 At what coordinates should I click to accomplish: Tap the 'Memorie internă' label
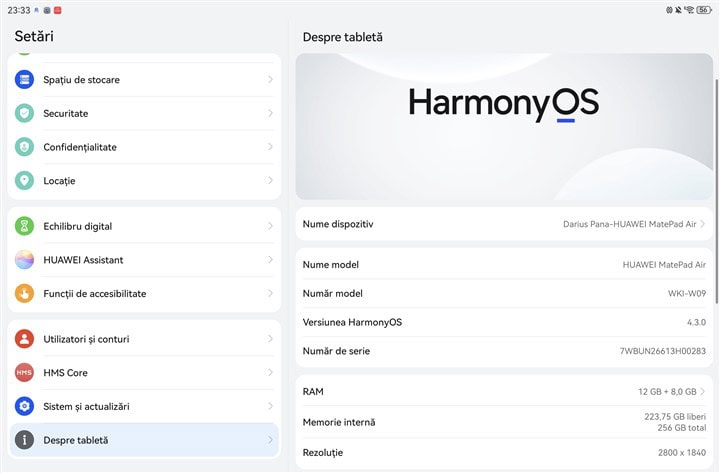coord(339,422)
